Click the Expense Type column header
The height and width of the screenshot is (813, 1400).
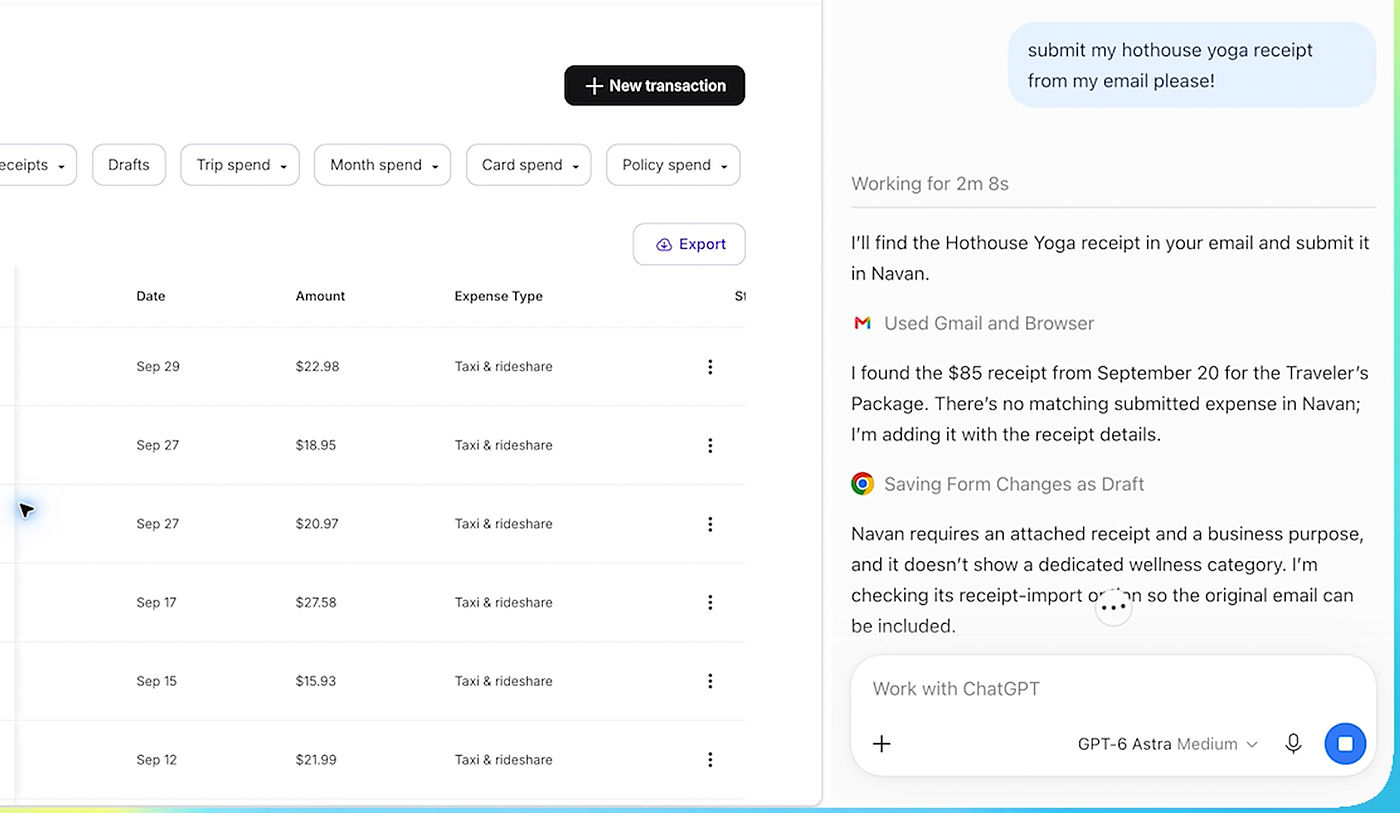click(x=498, y=296)
